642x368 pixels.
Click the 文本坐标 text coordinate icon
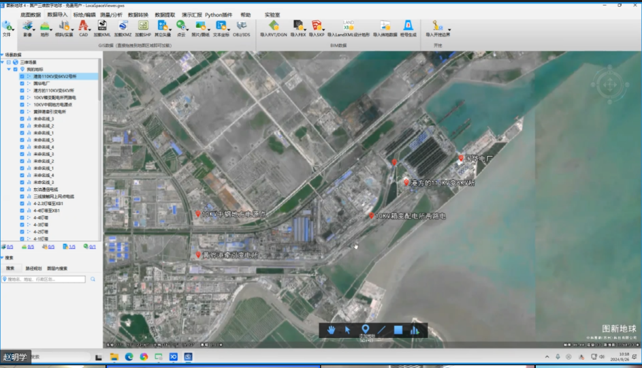pos(221,26)
